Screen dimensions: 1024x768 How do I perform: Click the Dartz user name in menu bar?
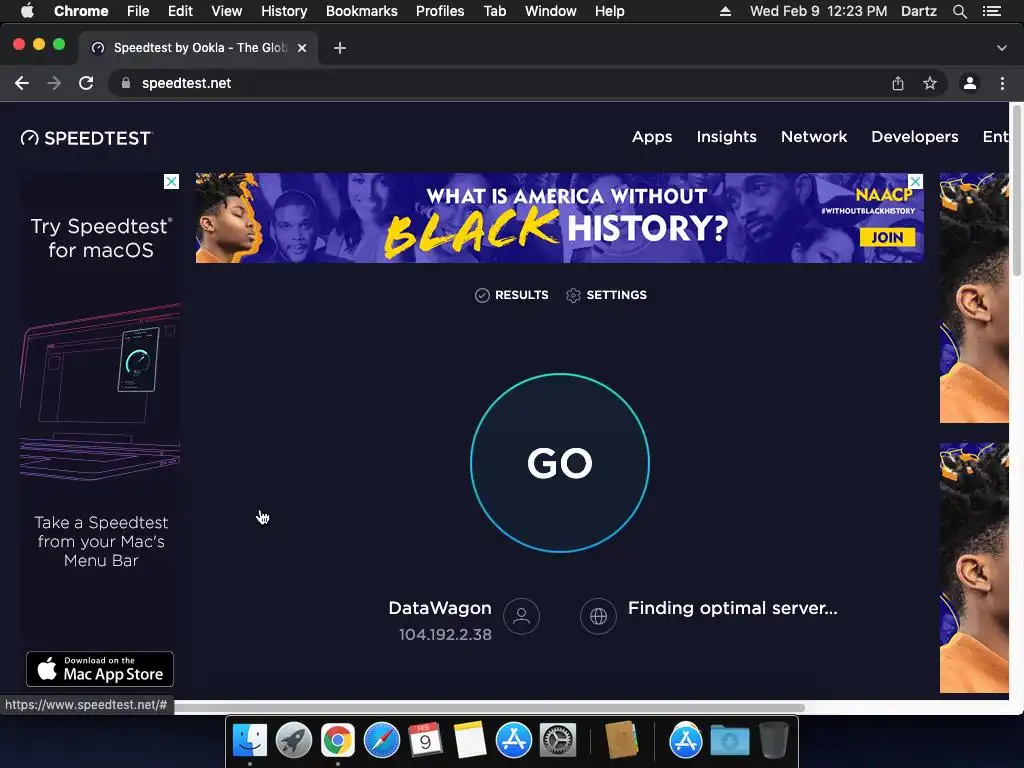click(919, 11)
